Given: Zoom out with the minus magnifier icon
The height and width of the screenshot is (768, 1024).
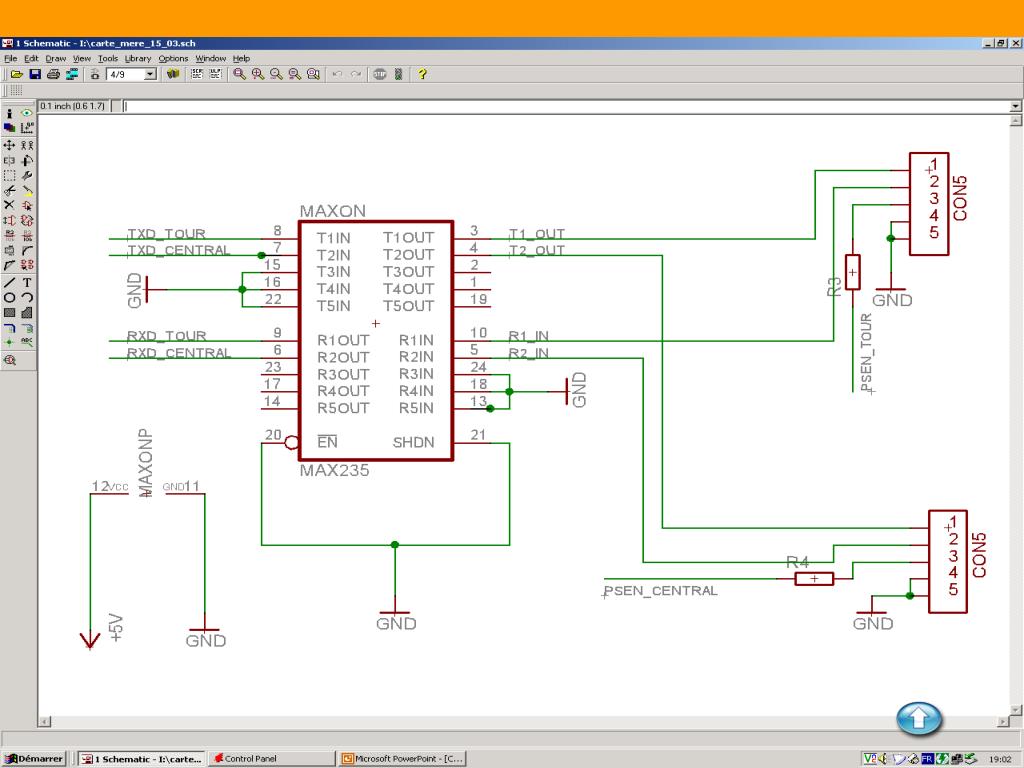Looking at the screenshot, I should (276, 74).
